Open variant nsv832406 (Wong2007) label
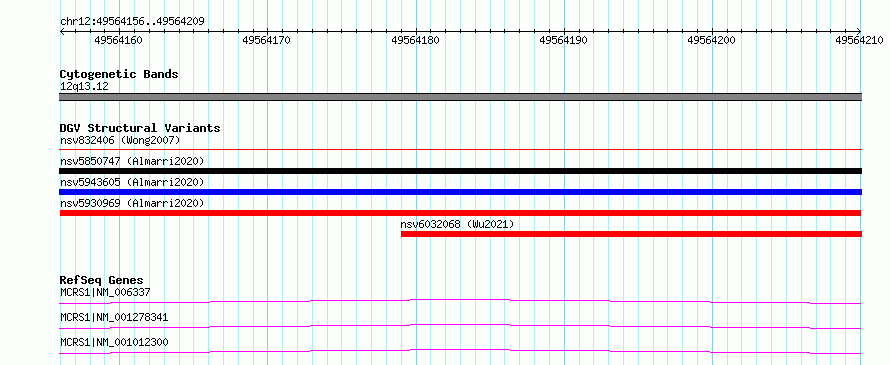This screenshot has height=365, width=890. (x=120, y=140)
